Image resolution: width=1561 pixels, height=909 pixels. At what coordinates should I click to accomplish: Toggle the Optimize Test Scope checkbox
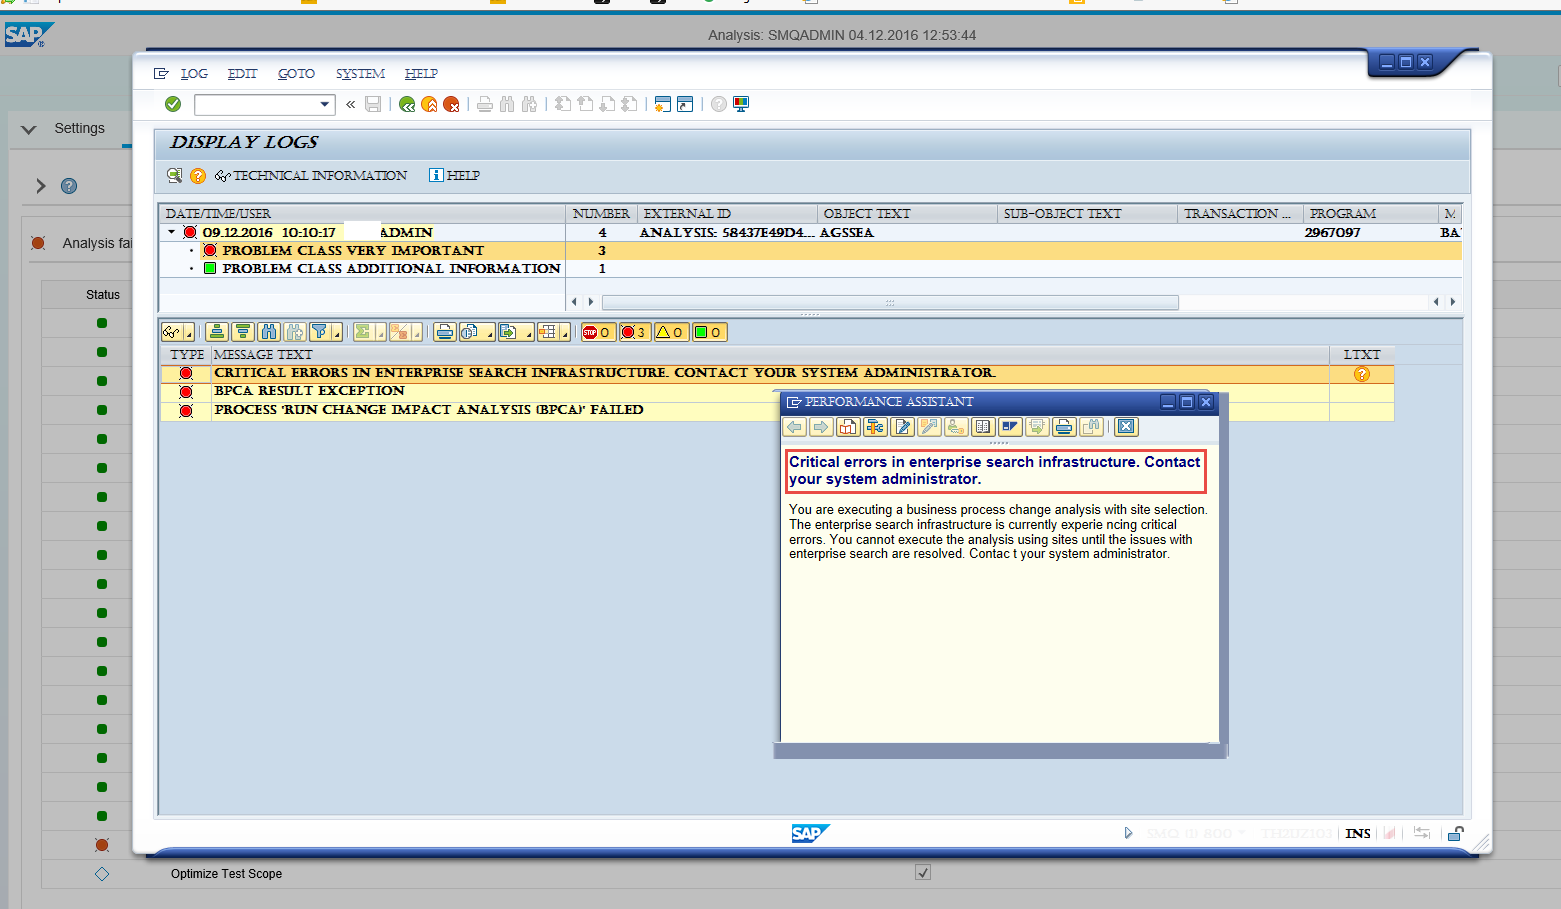(923, 873)
